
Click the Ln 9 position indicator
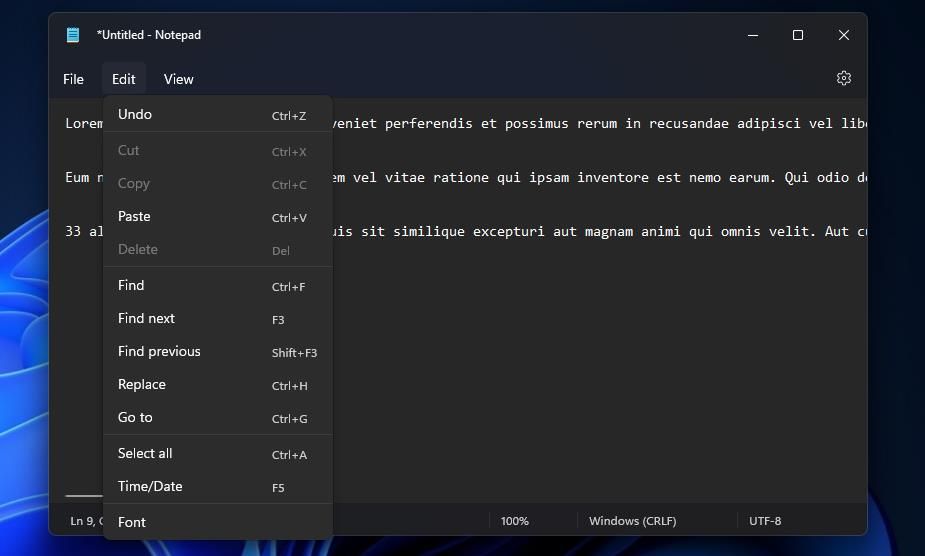86,521
